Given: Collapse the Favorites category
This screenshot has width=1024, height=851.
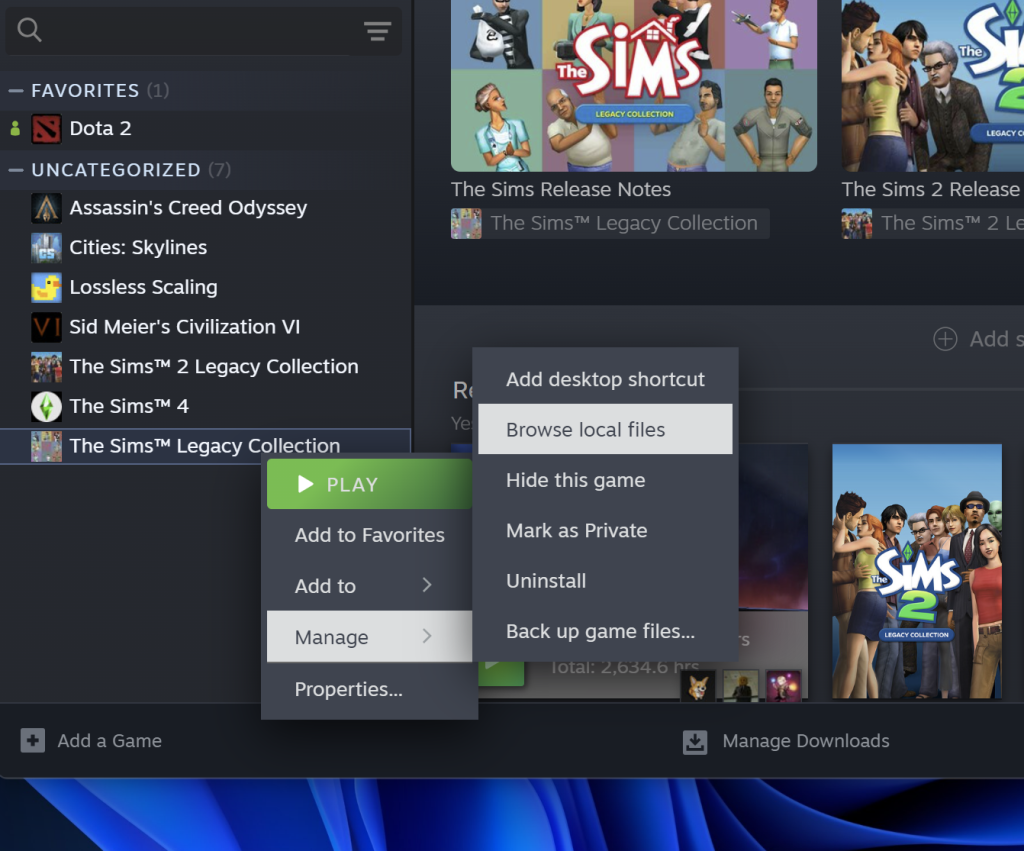Looking at the screenshot, I should 16,91.
